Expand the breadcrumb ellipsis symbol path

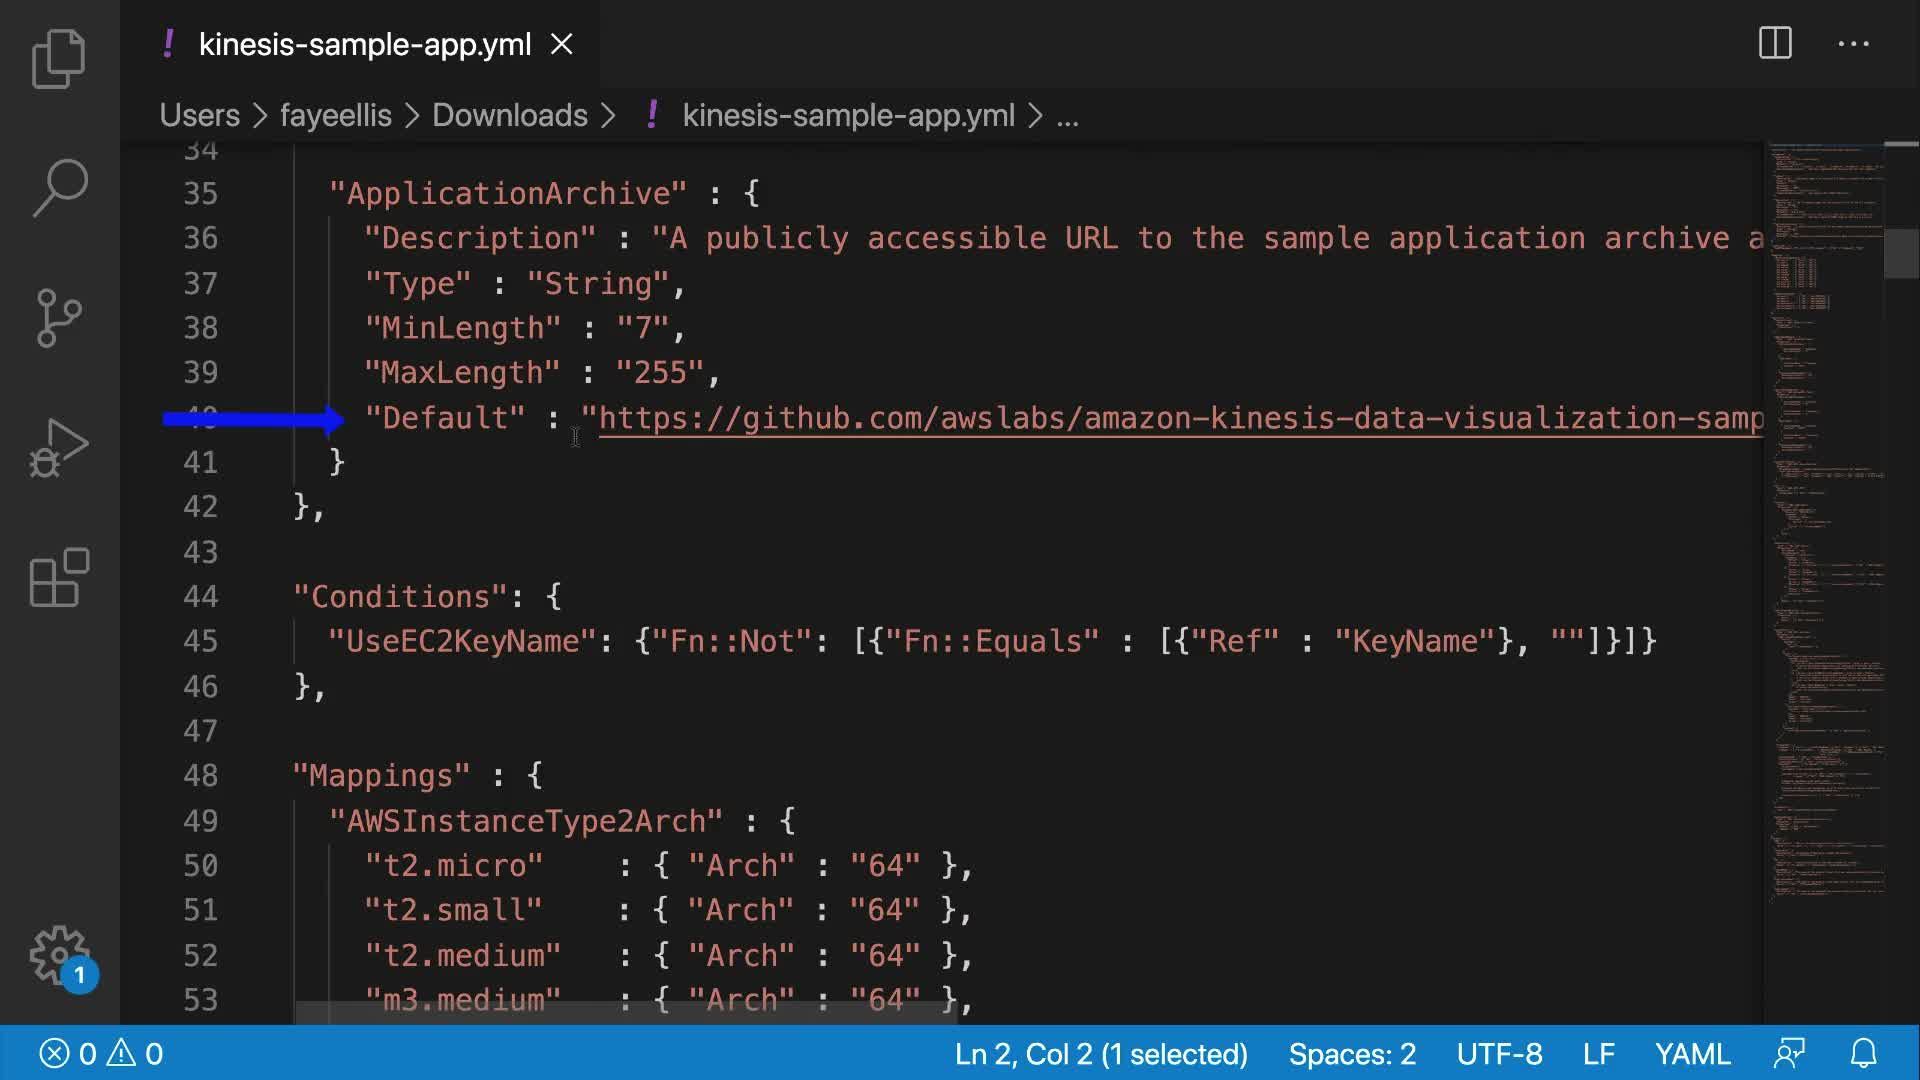click(1067, 116)
